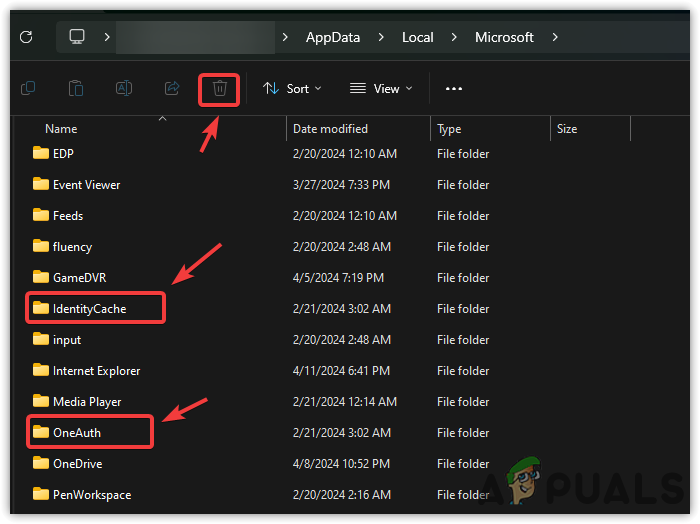700x524 pixels.
Task: Select the input folder icon
Action: tap(41, 339)
